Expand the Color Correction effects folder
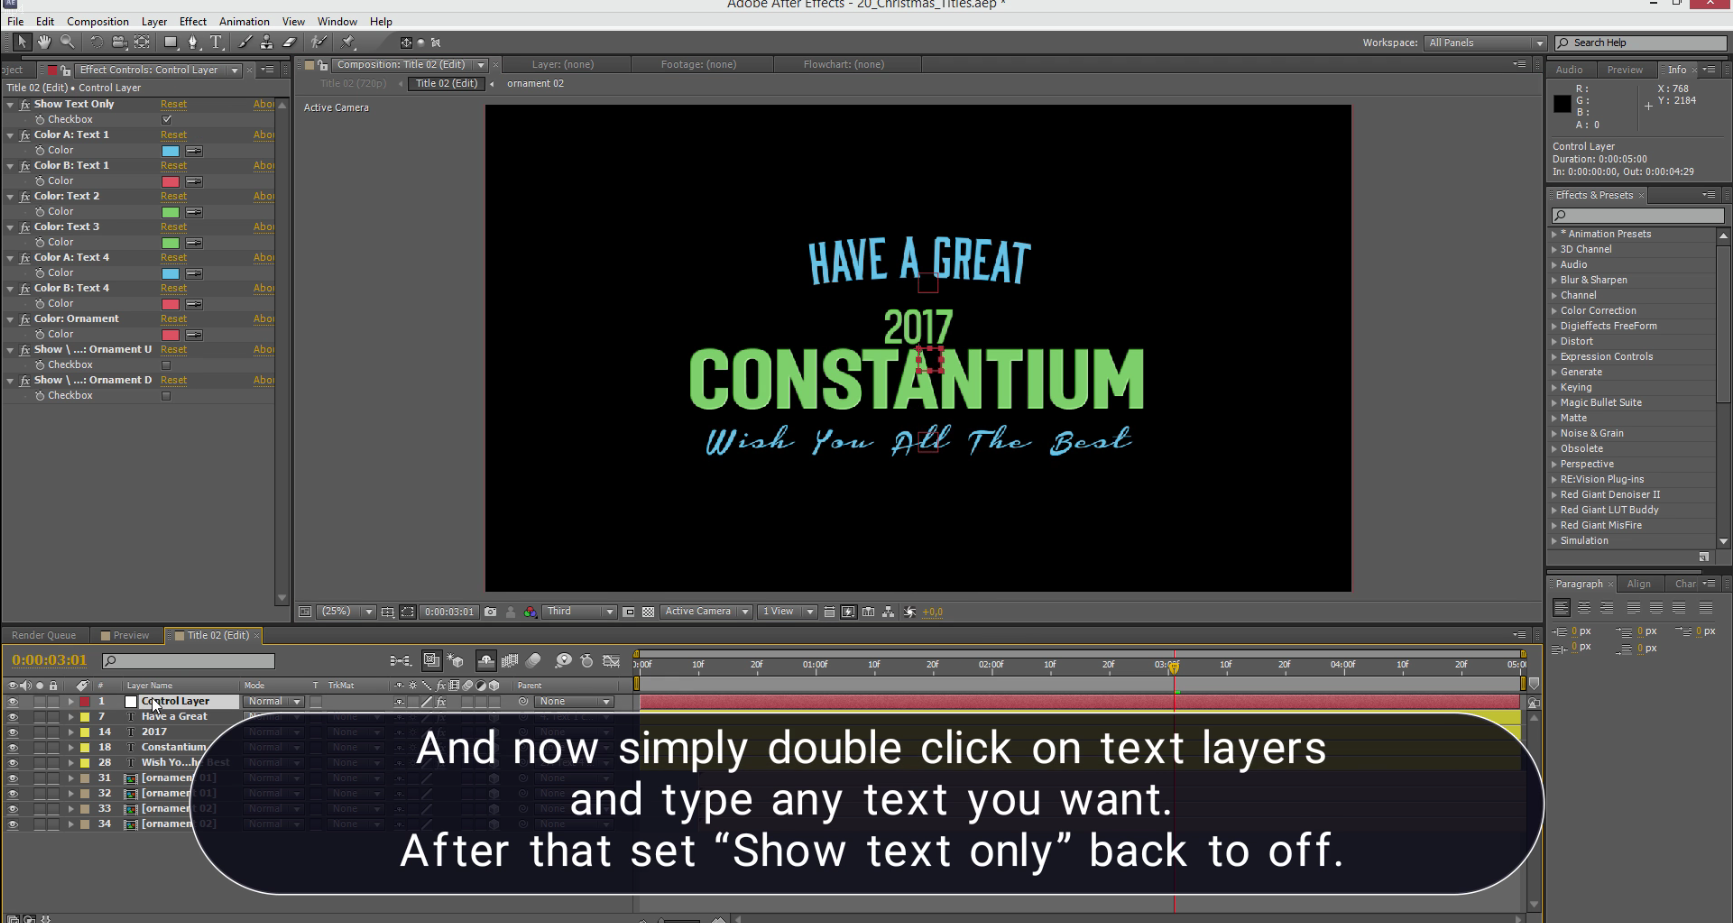1733x923 pixels. pyautogui.click(x=1598, y=311)
